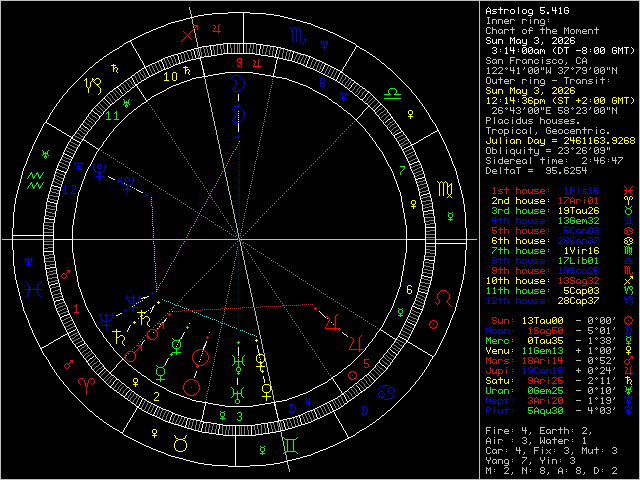Click the Saturn glyph beside house number 10

tap(187, 71)
